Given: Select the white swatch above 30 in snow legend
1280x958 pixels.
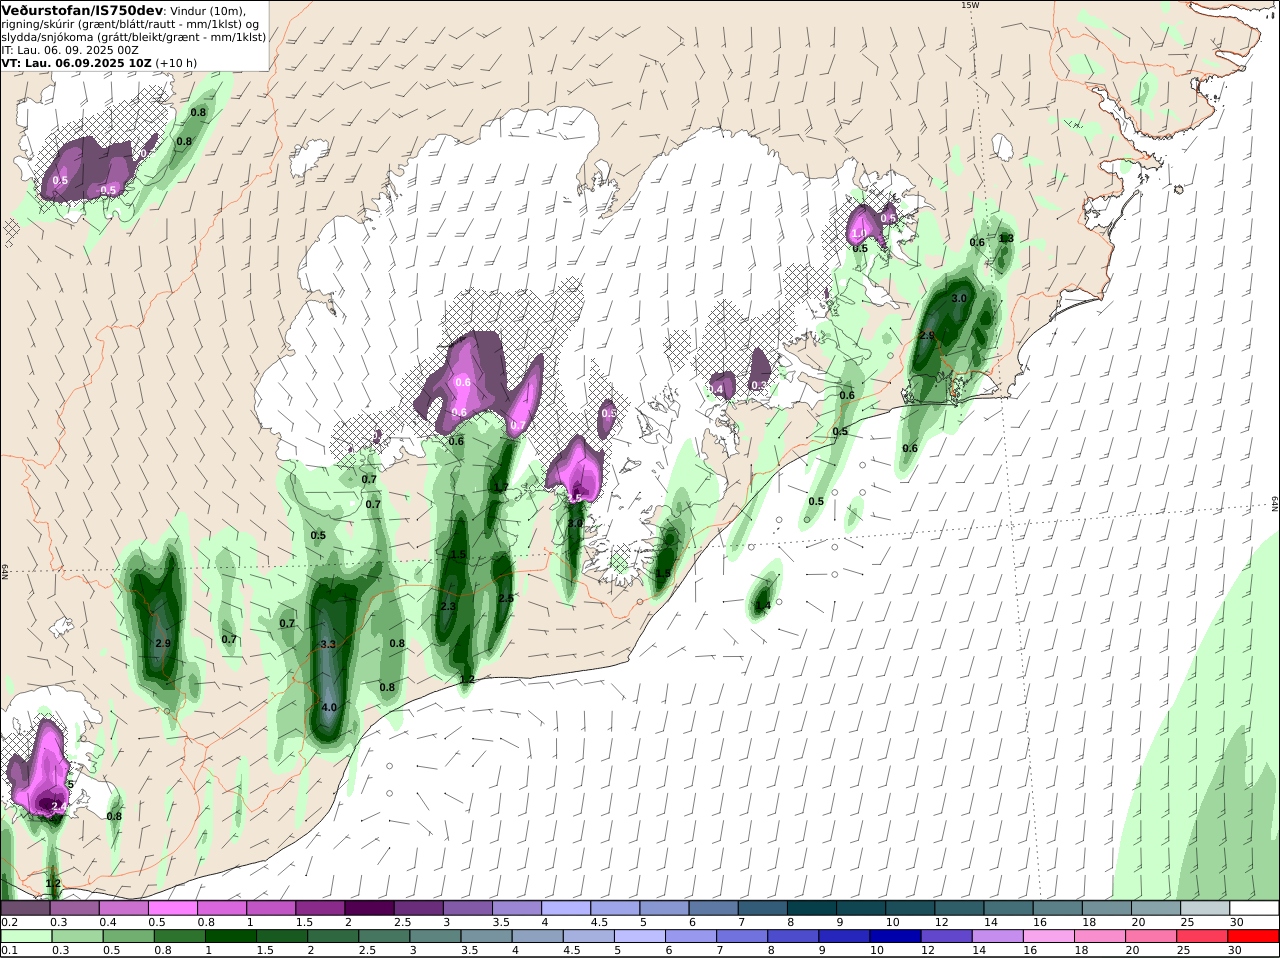Looking at the screenshot, I should 1253,908.
